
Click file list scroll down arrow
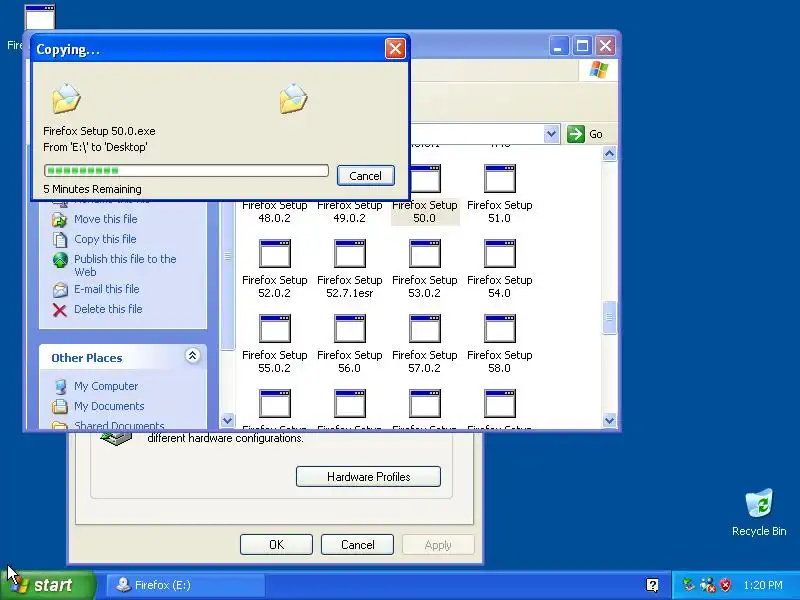click(x=609, y=420)
